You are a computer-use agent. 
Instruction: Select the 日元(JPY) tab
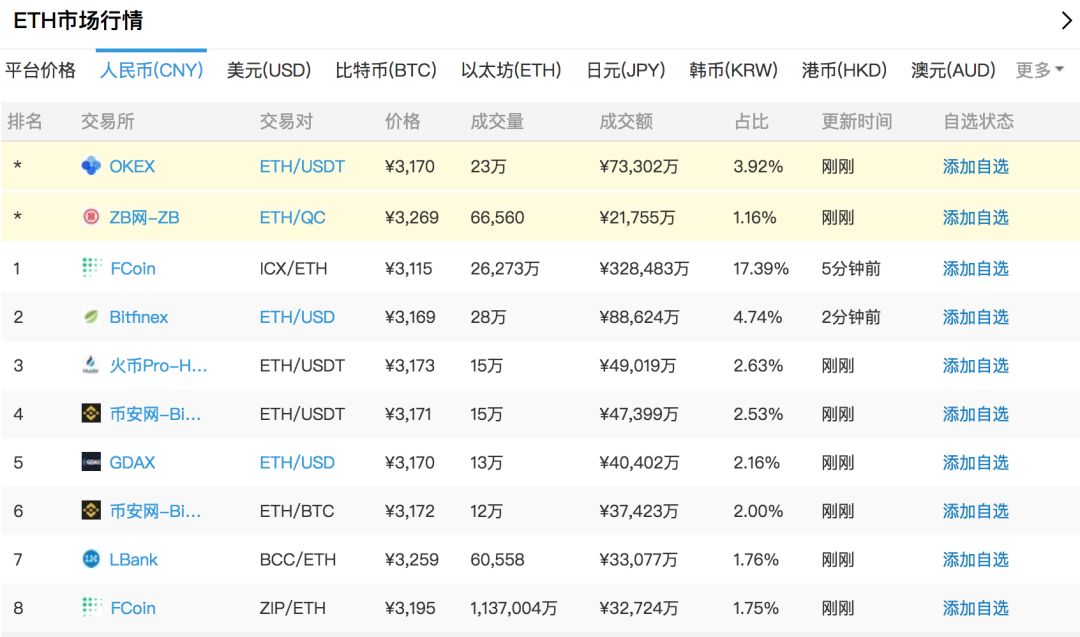[626, 70]
